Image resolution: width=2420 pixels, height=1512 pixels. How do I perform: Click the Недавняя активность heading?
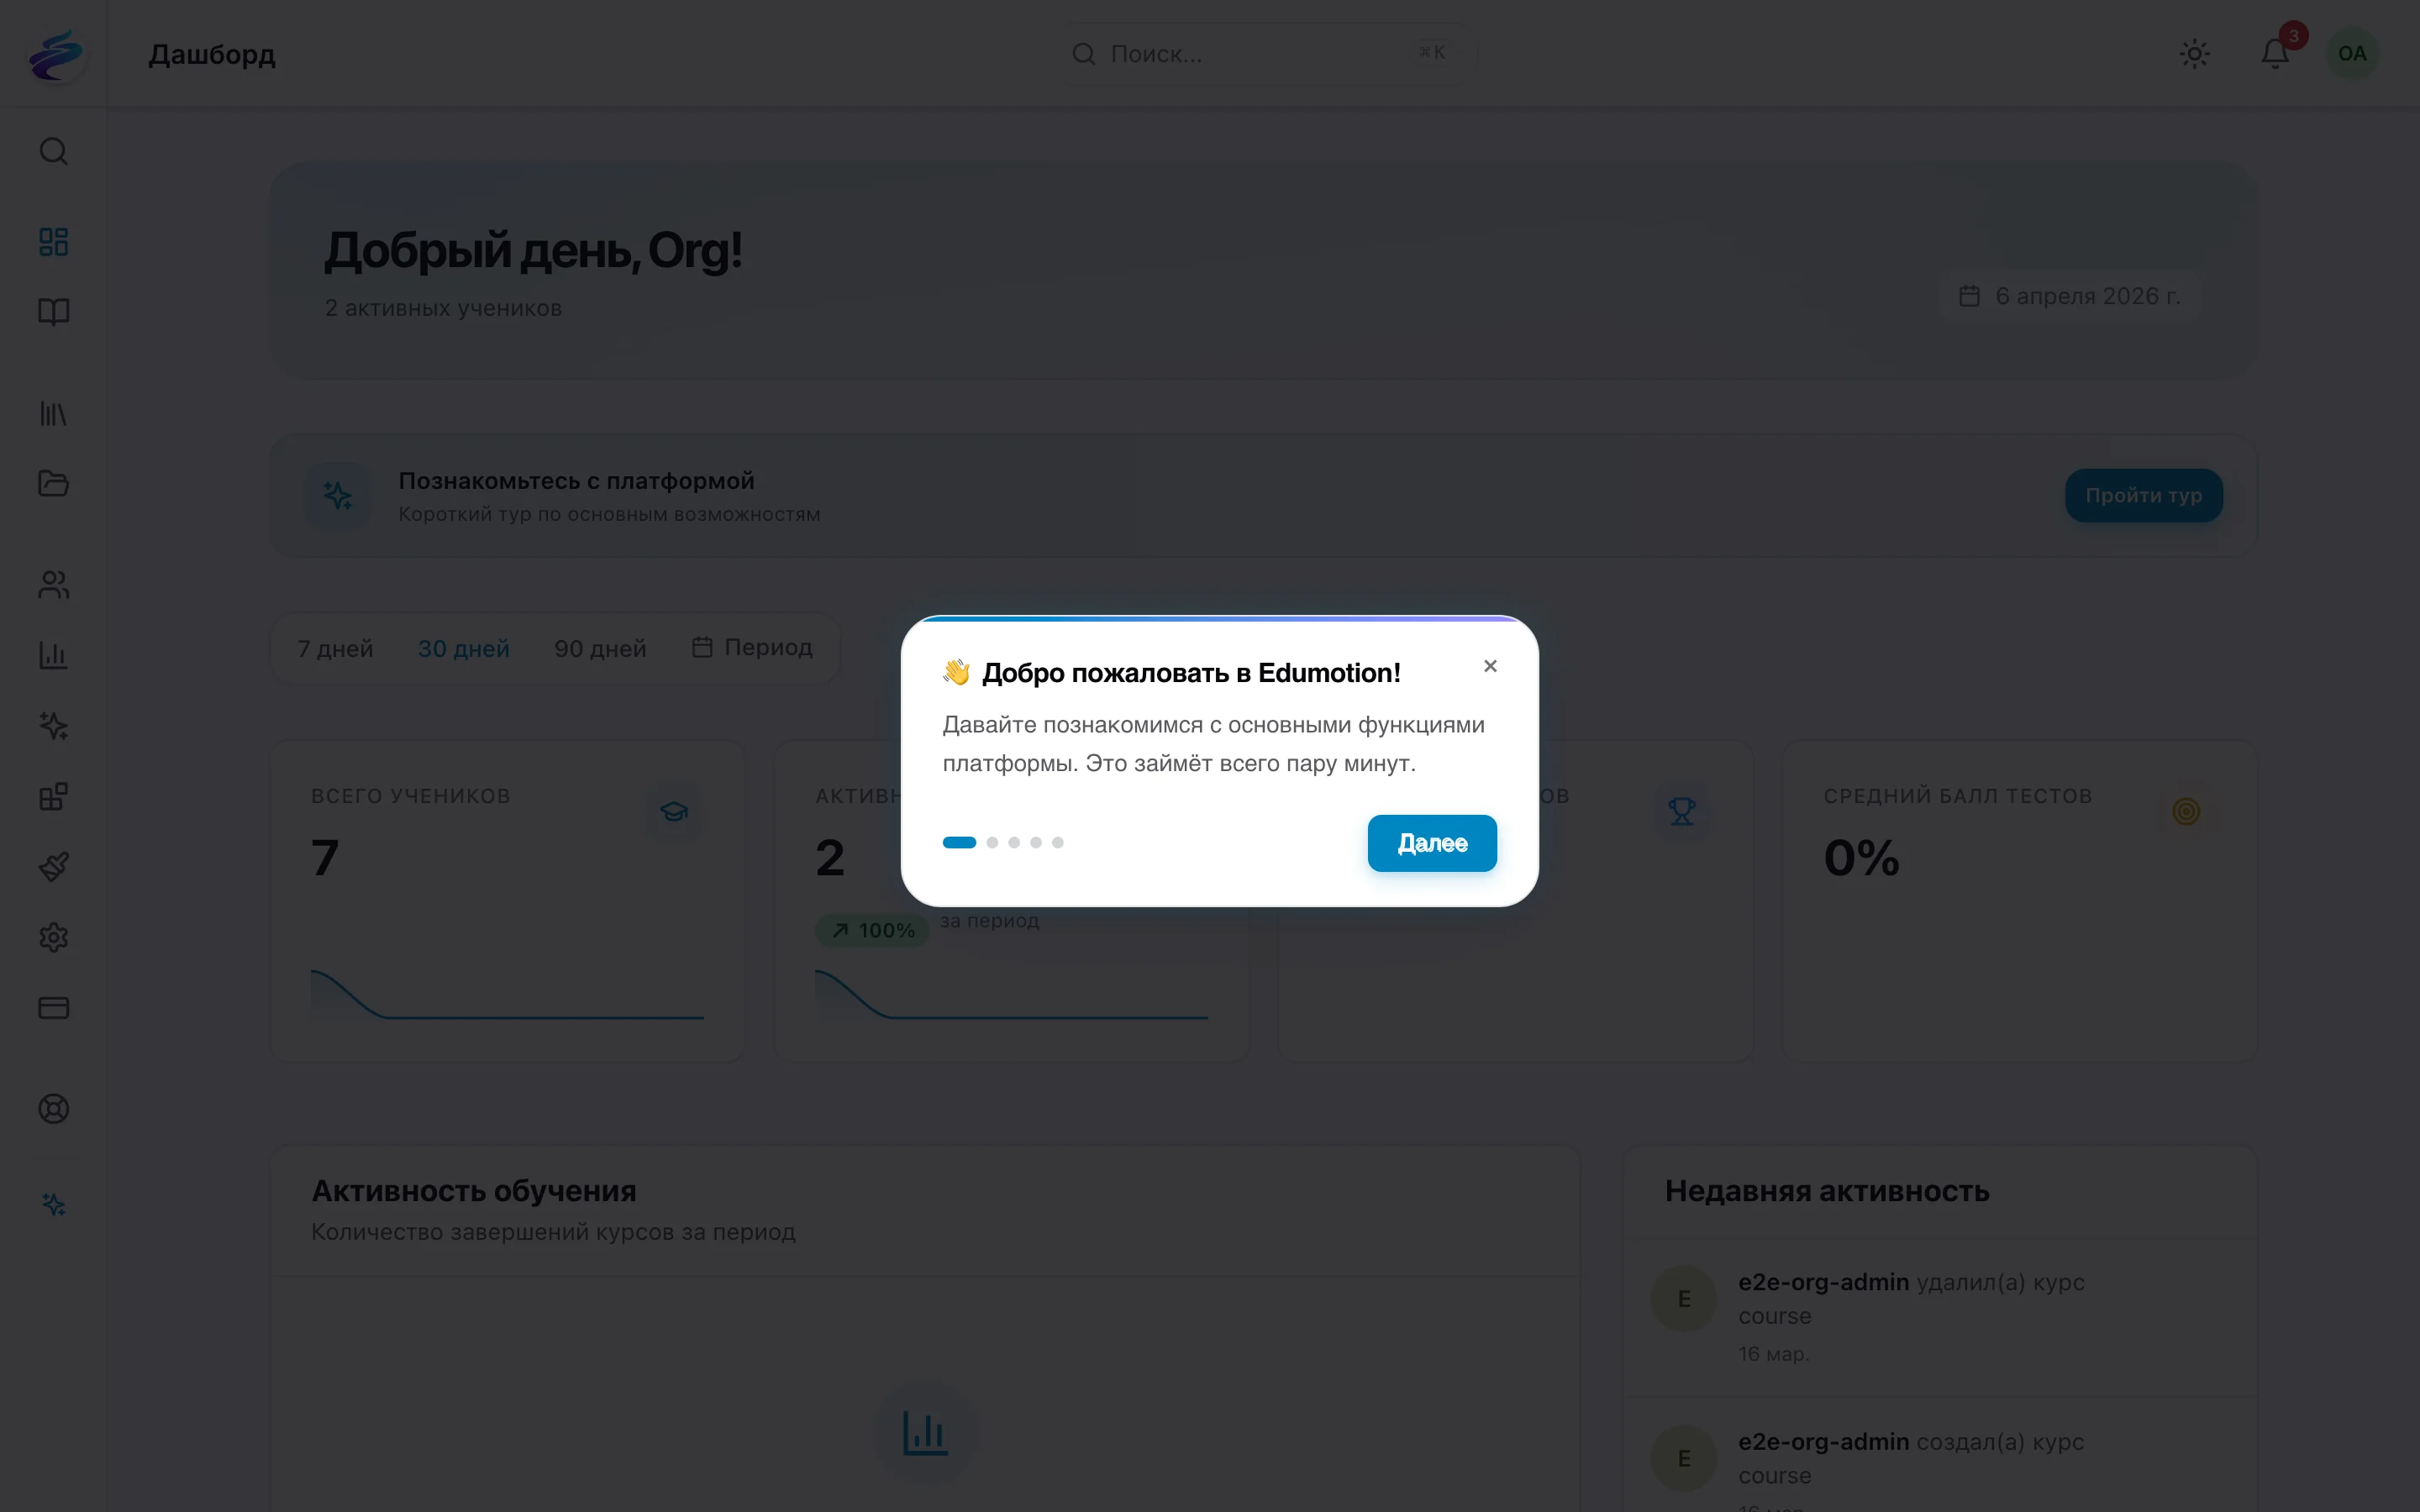[1826, 1191]
